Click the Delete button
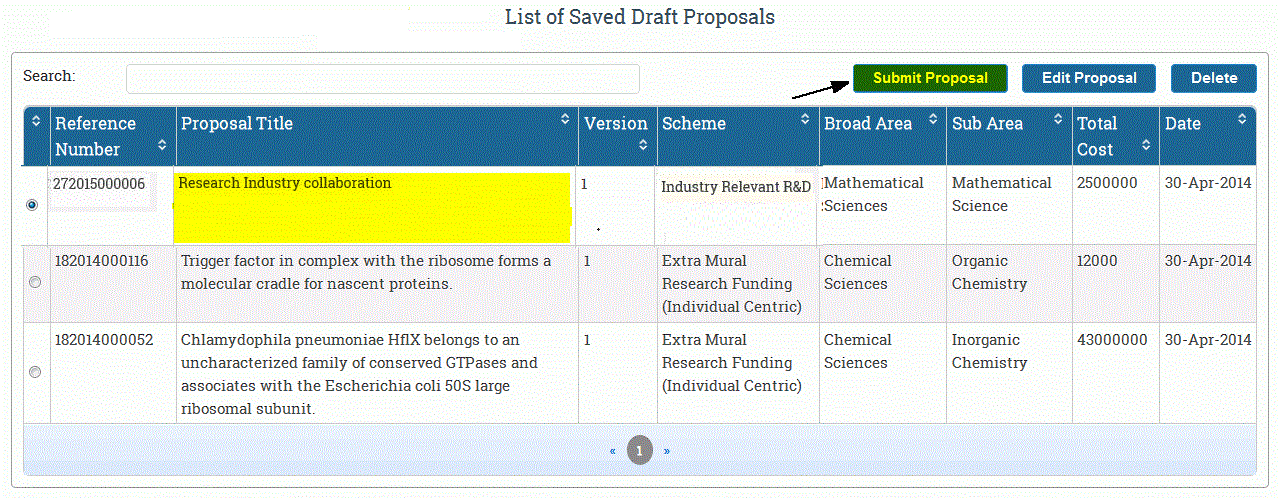The width and height of the screenshot is (1280, 498). pyautogui.click(x=1214, y=78)
